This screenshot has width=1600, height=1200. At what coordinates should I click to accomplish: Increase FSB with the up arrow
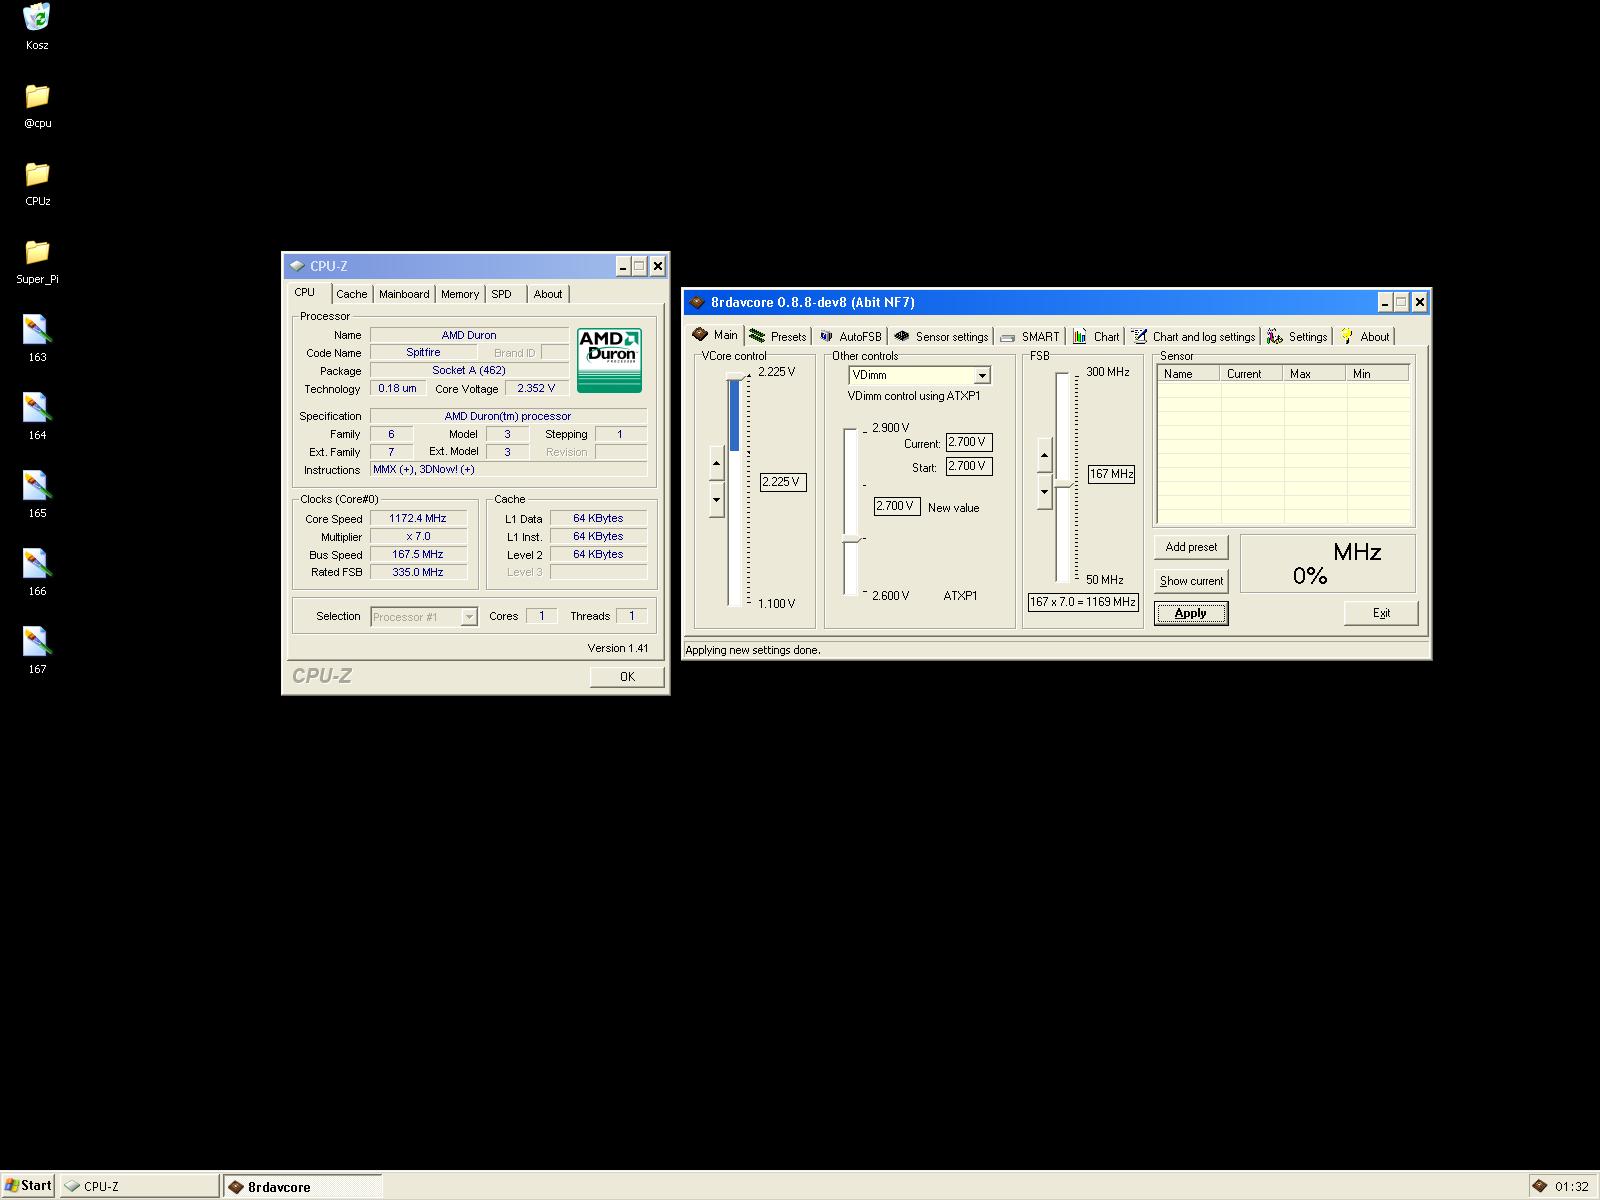pos(1045,455)
